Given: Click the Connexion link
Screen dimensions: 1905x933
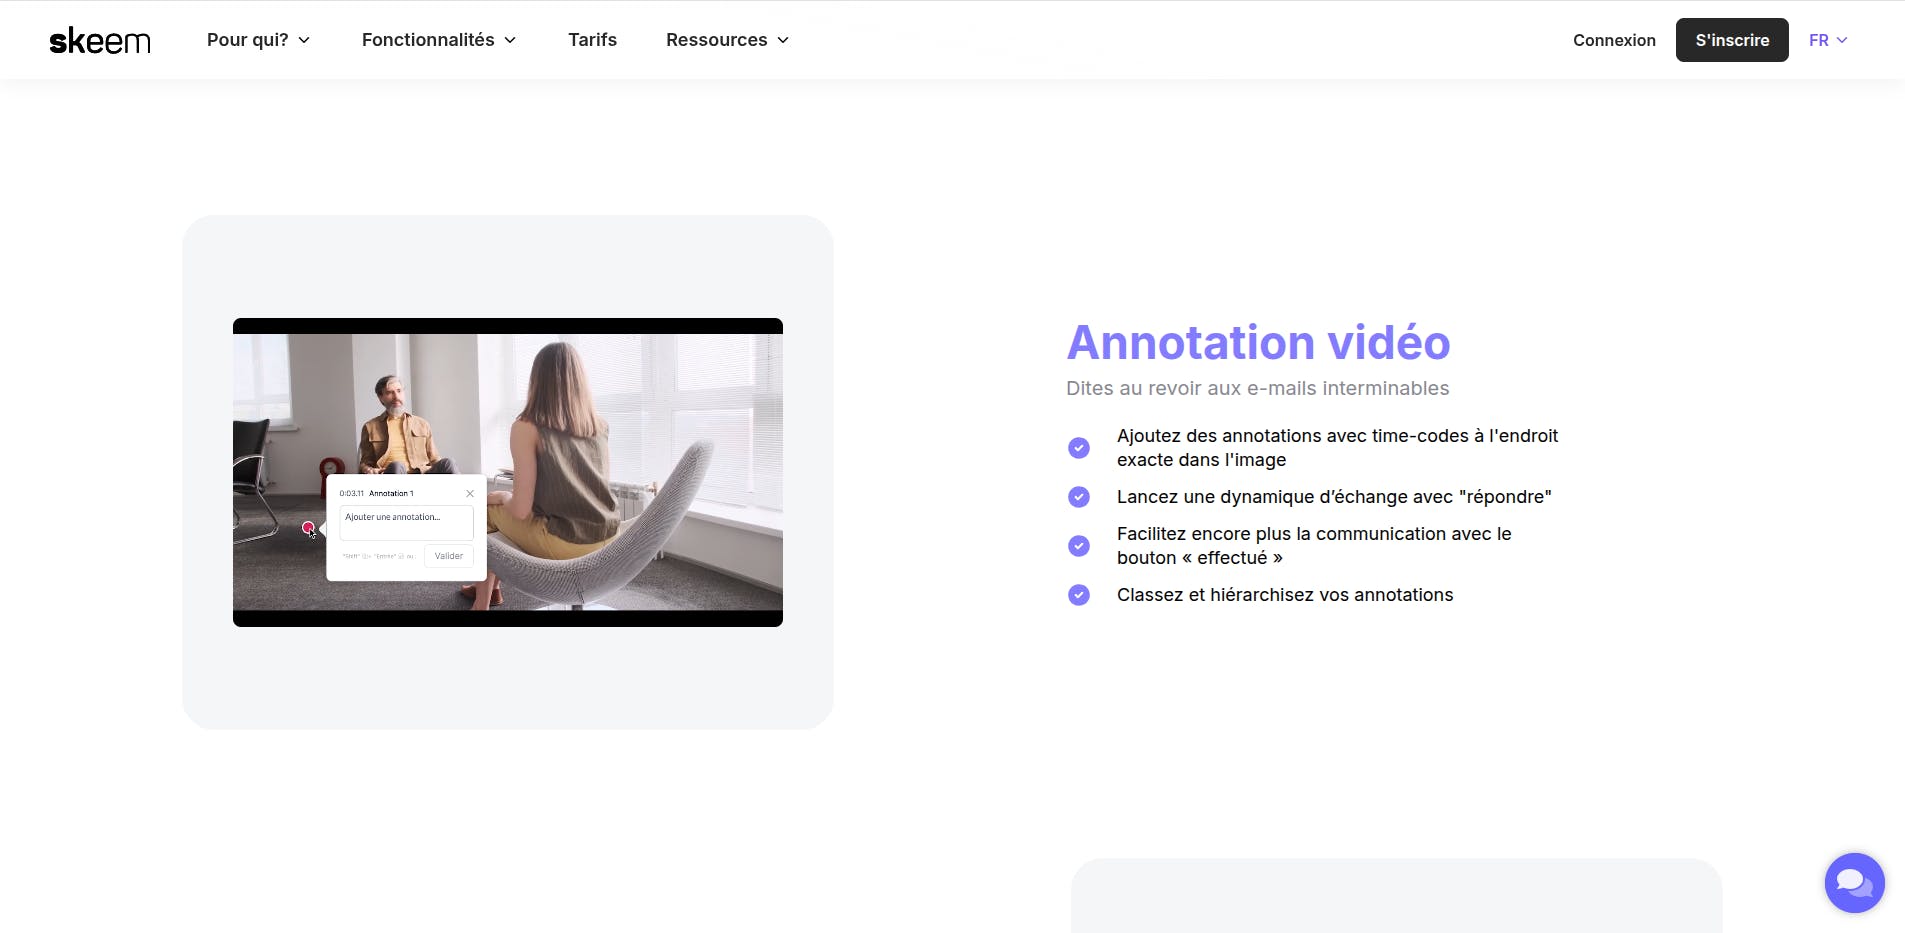Looking at the screenshot, I should tap(1613, 40).
